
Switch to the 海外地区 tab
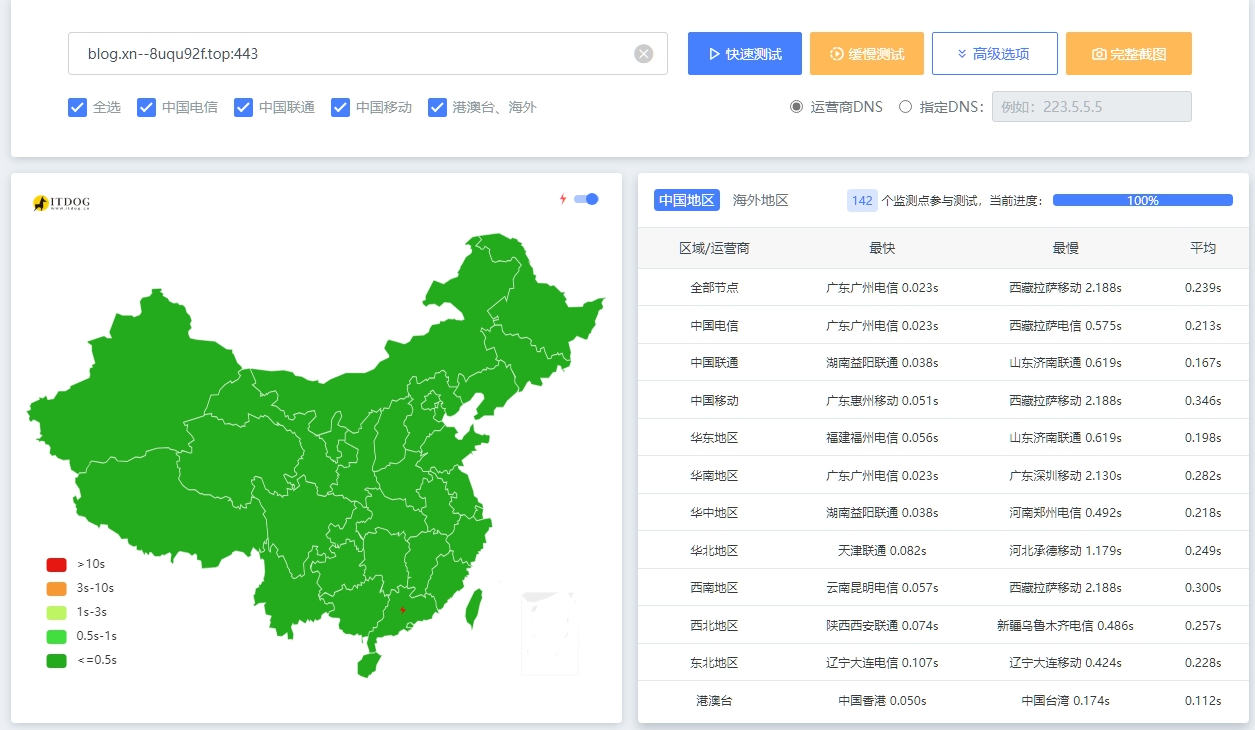click(762, 200)
